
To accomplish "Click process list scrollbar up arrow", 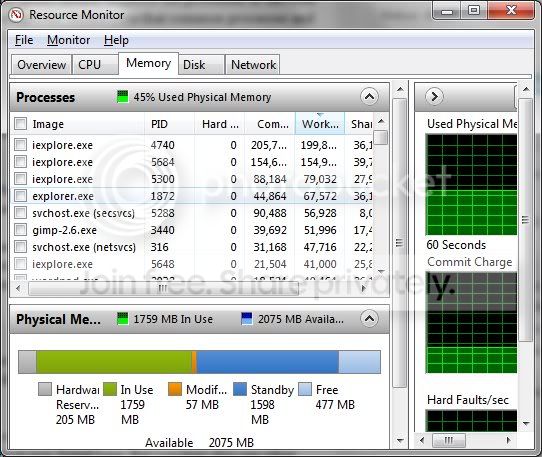I will pyautogui.click(x=381, y=121).
